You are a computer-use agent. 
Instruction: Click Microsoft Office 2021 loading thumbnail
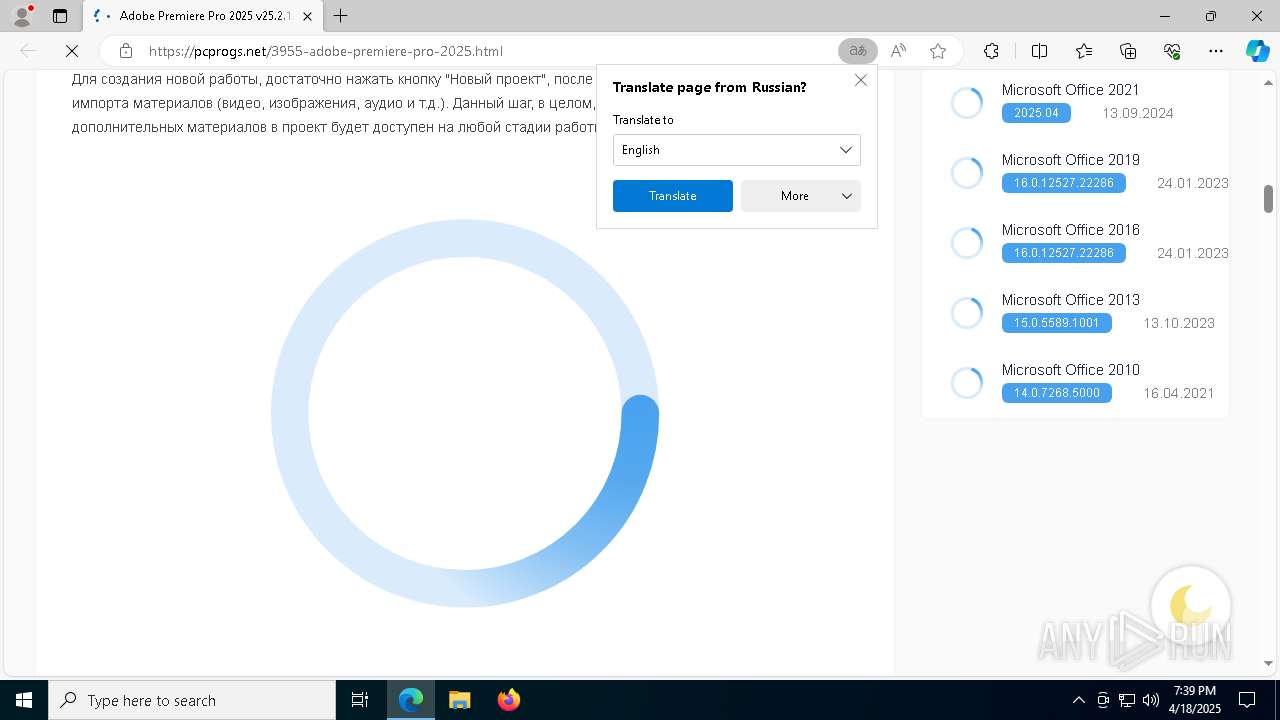pos(967,102)
